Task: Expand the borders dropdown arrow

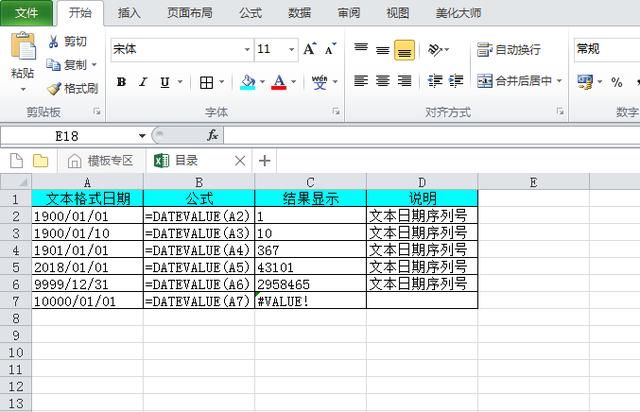Action: point(222,82)
